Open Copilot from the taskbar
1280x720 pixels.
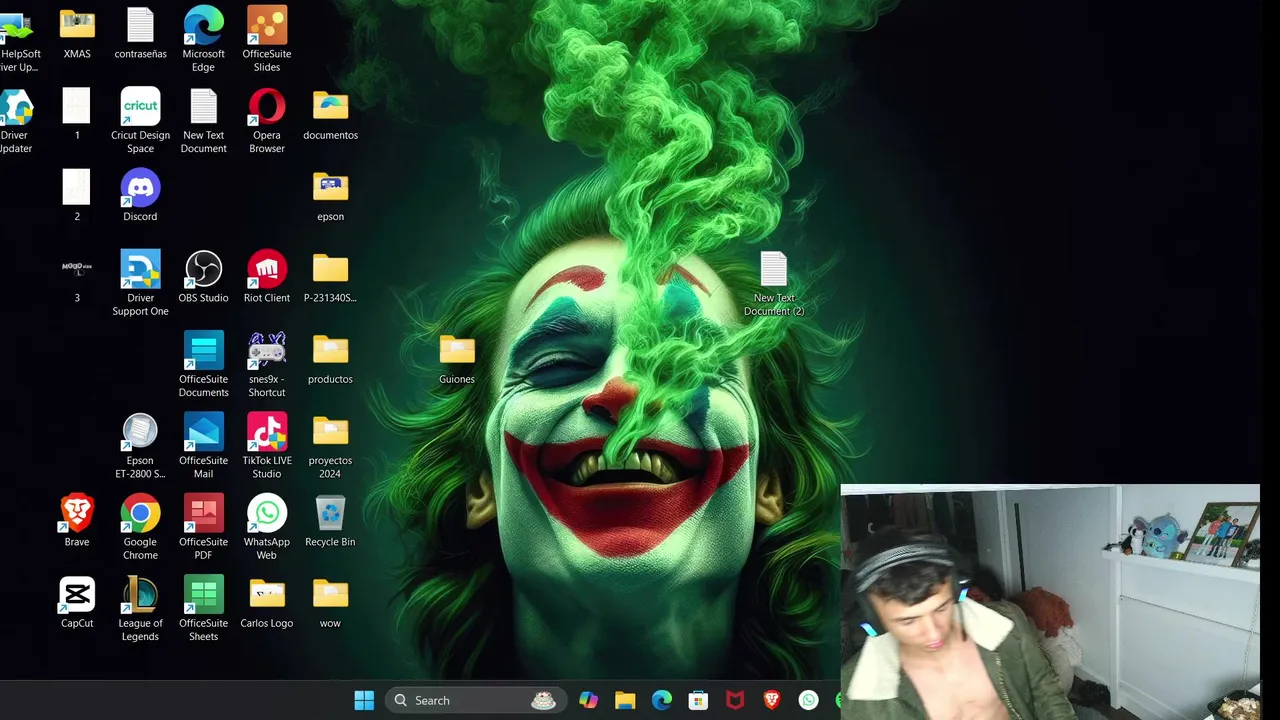point(588,700)
